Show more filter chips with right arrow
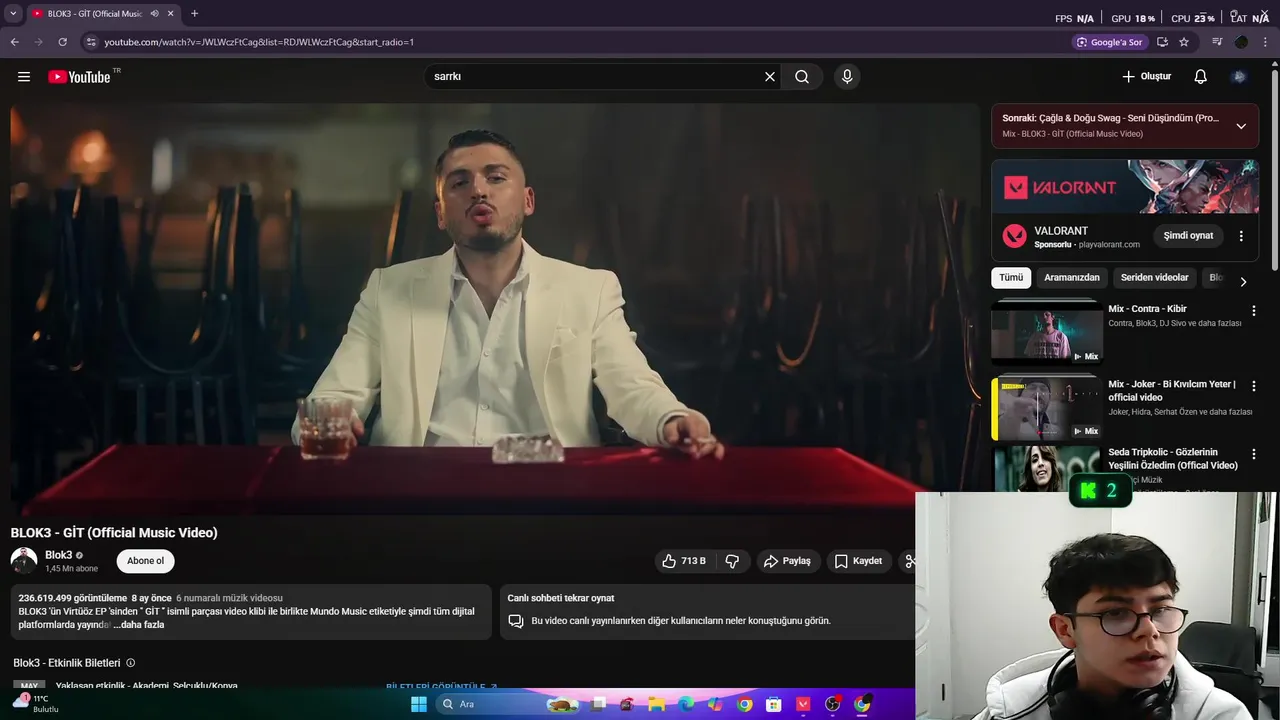The height and width of the screenshot is (720, 1280). coord(1243,282)
